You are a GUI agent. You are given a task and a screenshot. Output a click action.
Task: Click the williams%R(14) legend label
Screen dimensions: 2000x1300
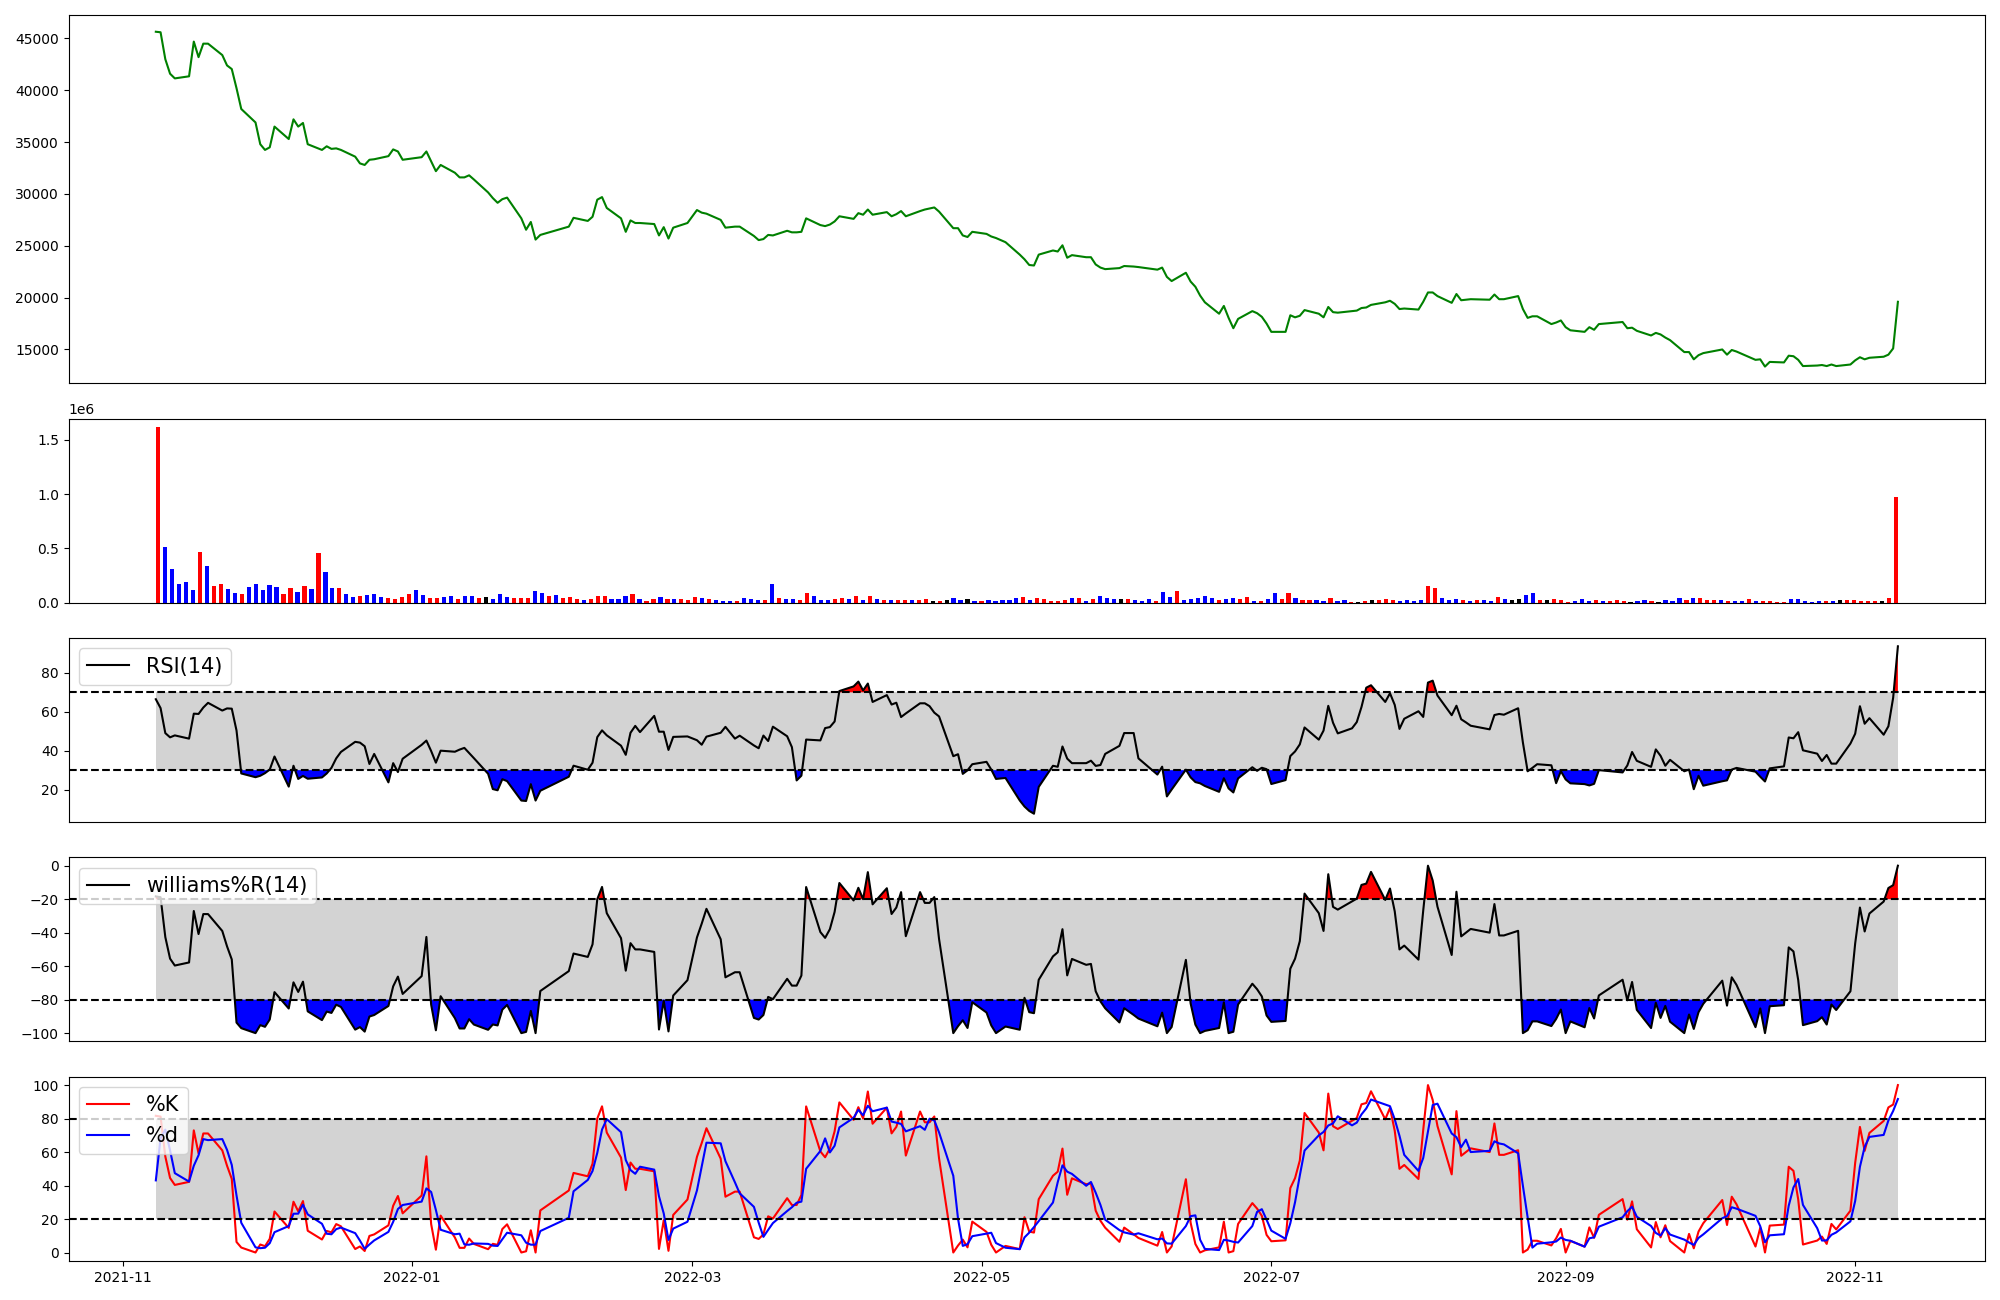coord(227,885)
